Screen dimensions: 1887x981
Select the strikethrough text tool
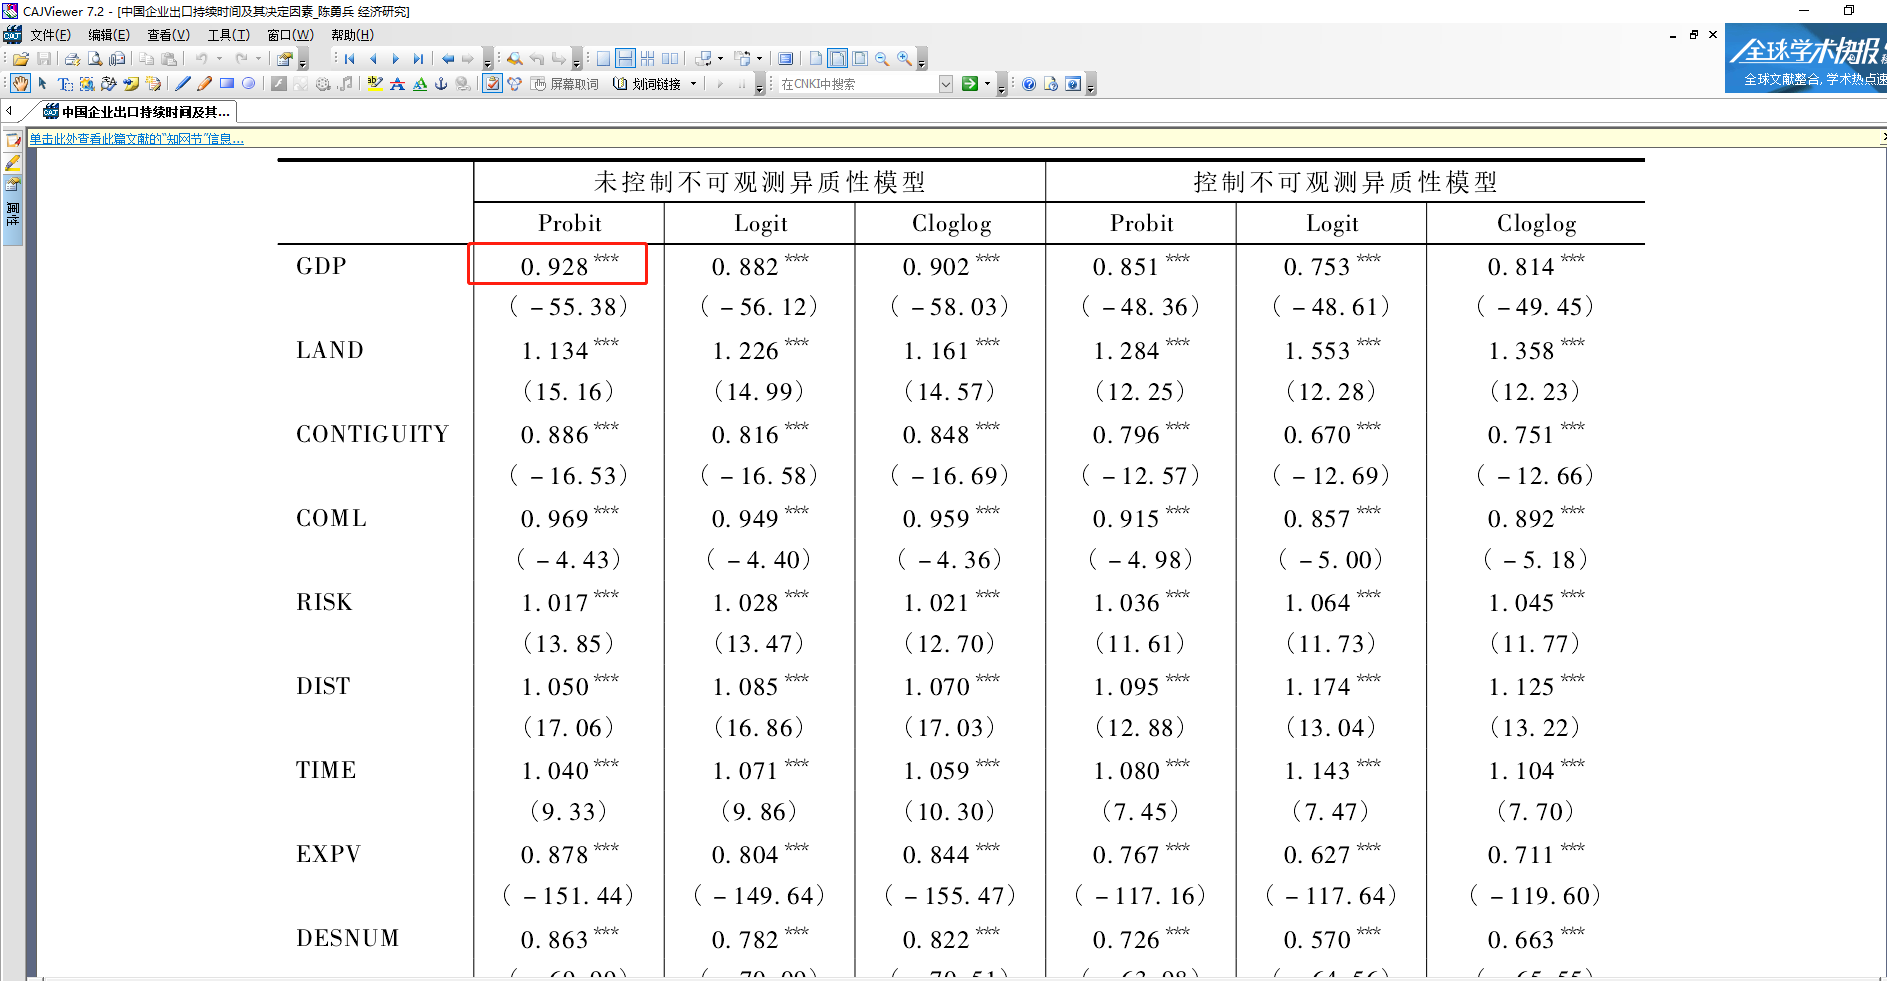pyautogui.click(x=397, y=84)
